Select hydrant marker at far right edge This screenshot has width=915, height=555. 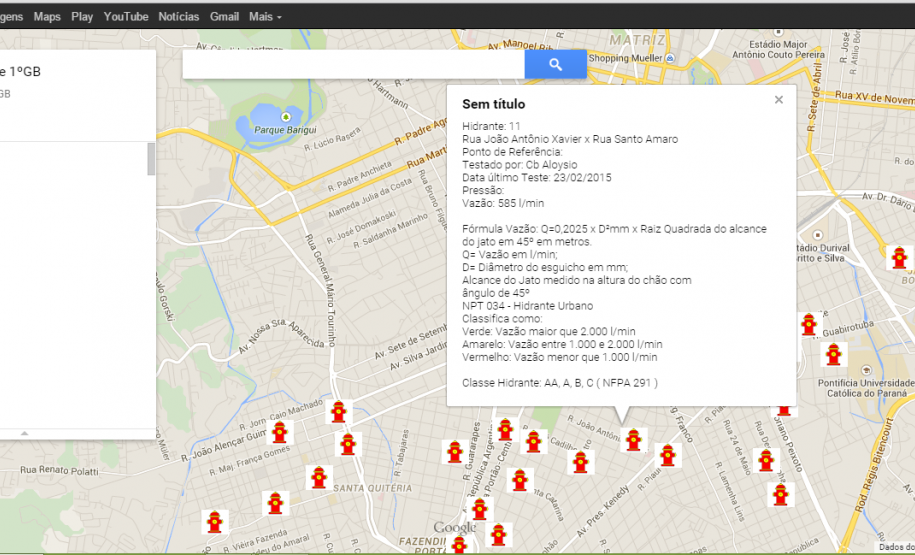tap(899, 258)
